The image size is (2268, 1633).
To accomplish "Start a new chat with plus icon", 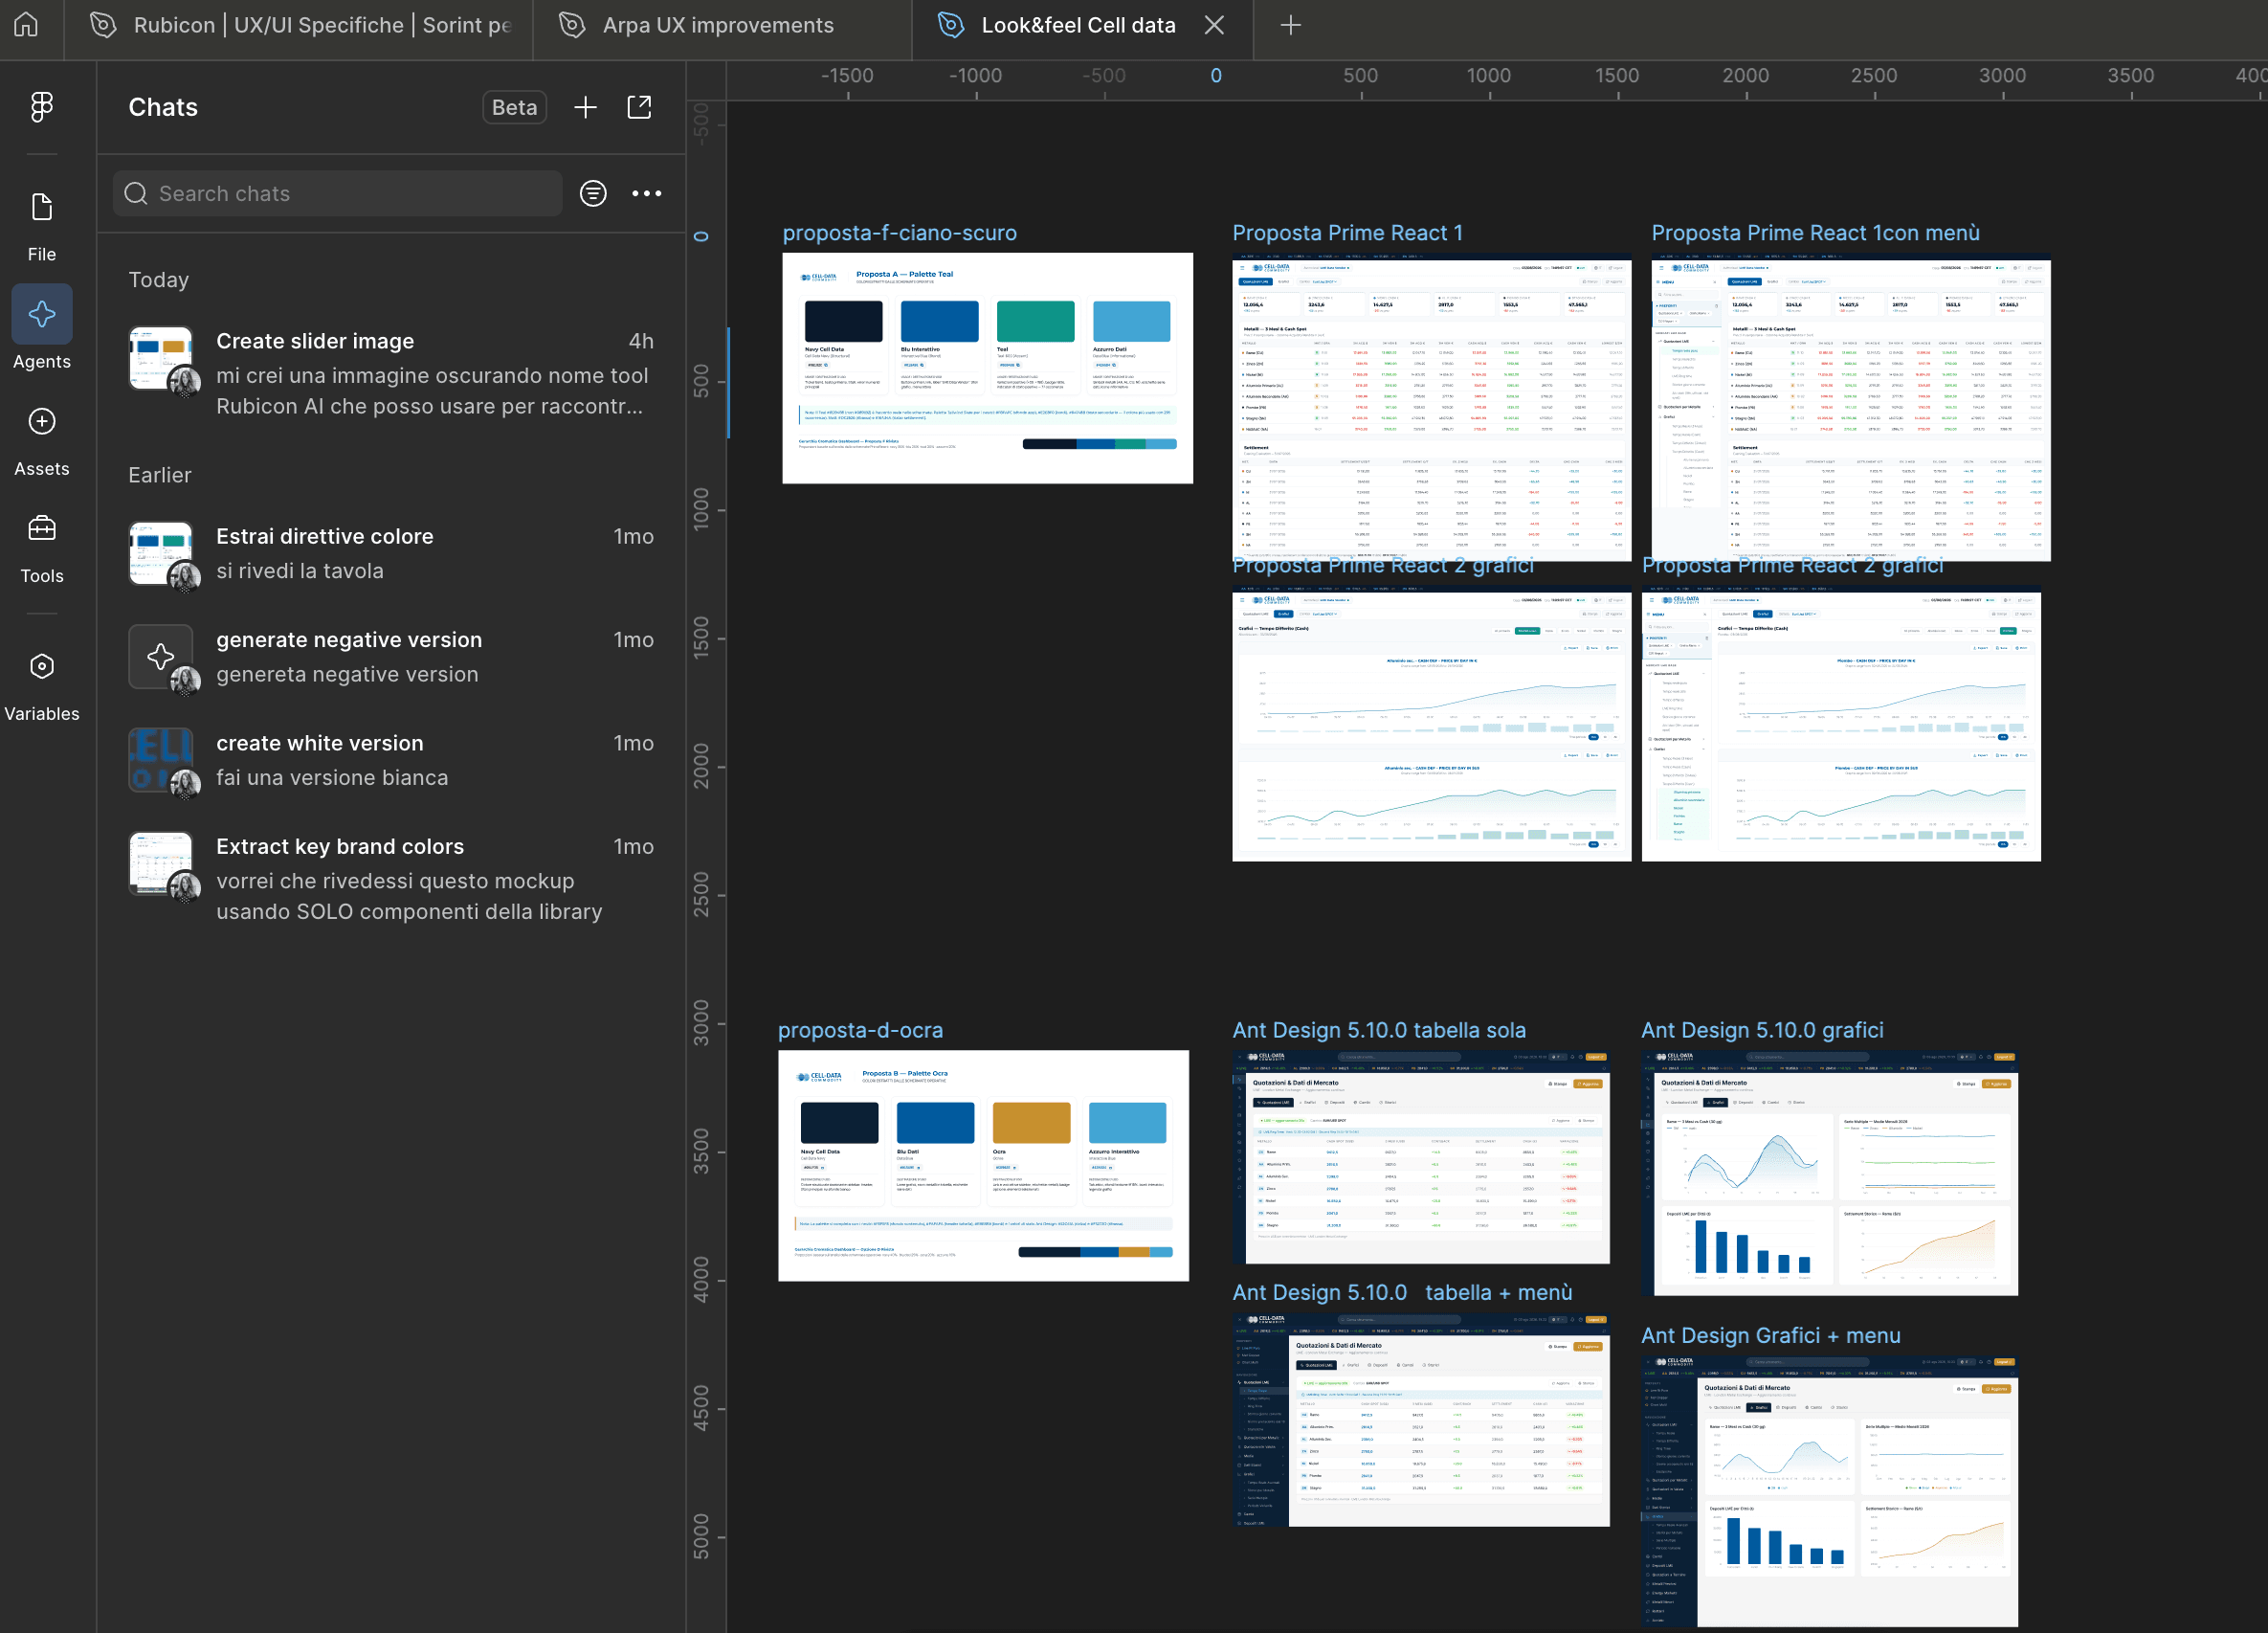I will (585, 107).
